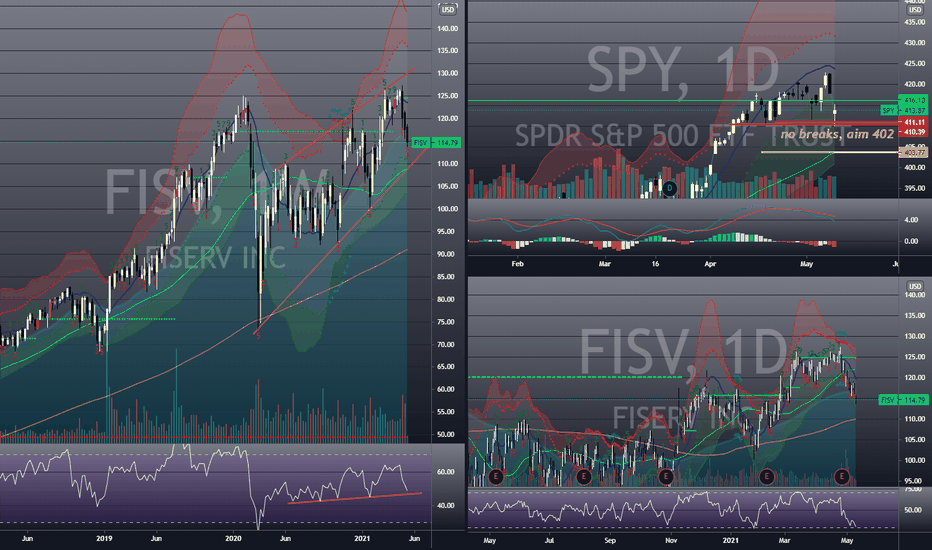Click the D dividend marker on SPY chart
The width and height of the screenshot is (932, 550).
pos(670,188)
